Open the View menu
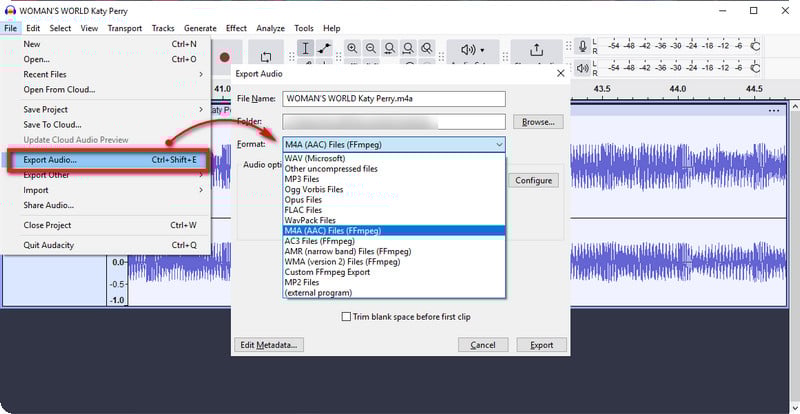Image resolution: width=800 pixels, height=414 pixels. (89, 28)
